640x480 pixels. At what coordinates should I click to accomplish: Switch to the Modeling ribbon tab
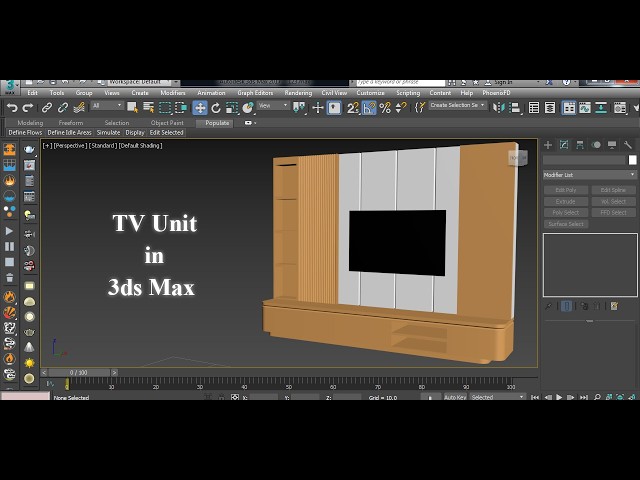click(30, 123)
